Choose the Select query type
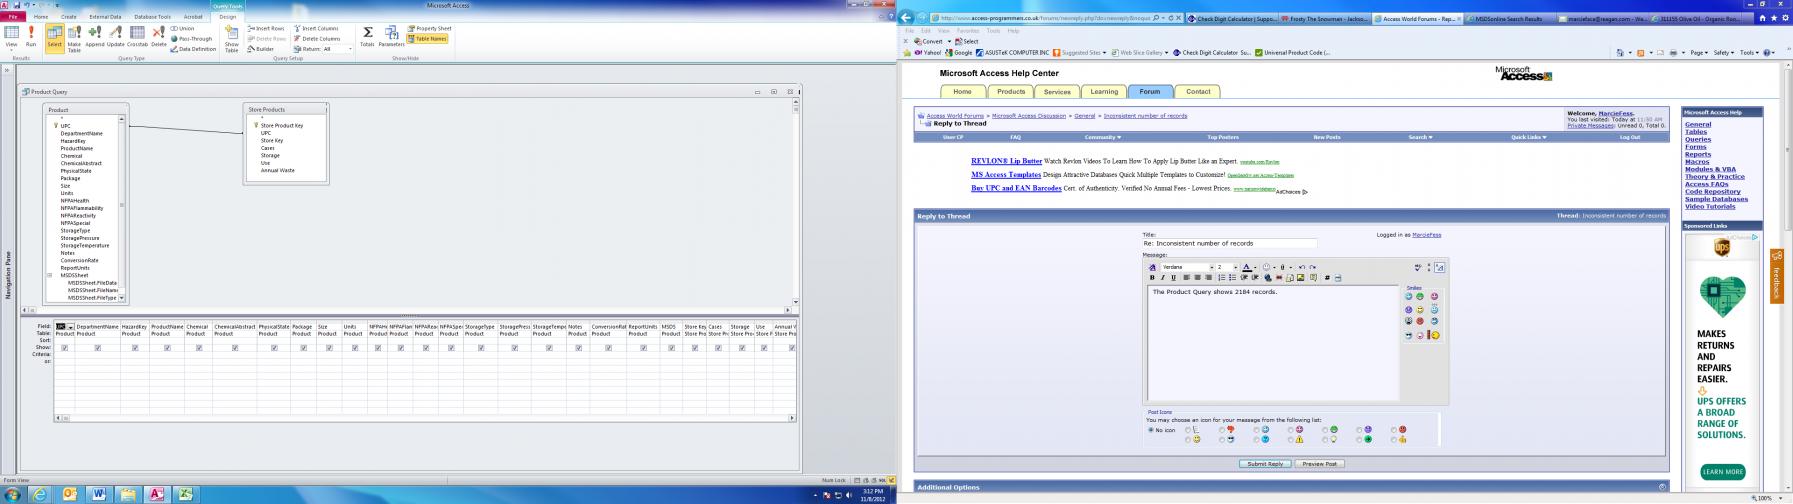The width and height of the screenshot is (1793, 504). click(54, 37)
